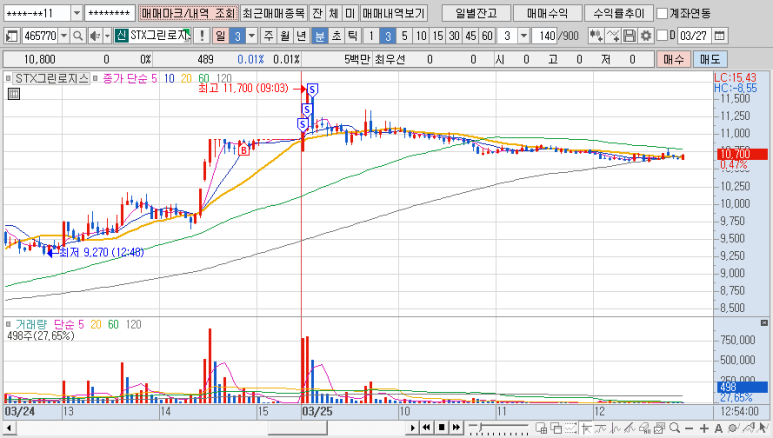Image resolution: width=773 pixels, height=438 pixels.
Task: Select the 잔 tab
Action: [x=317, y=13]
